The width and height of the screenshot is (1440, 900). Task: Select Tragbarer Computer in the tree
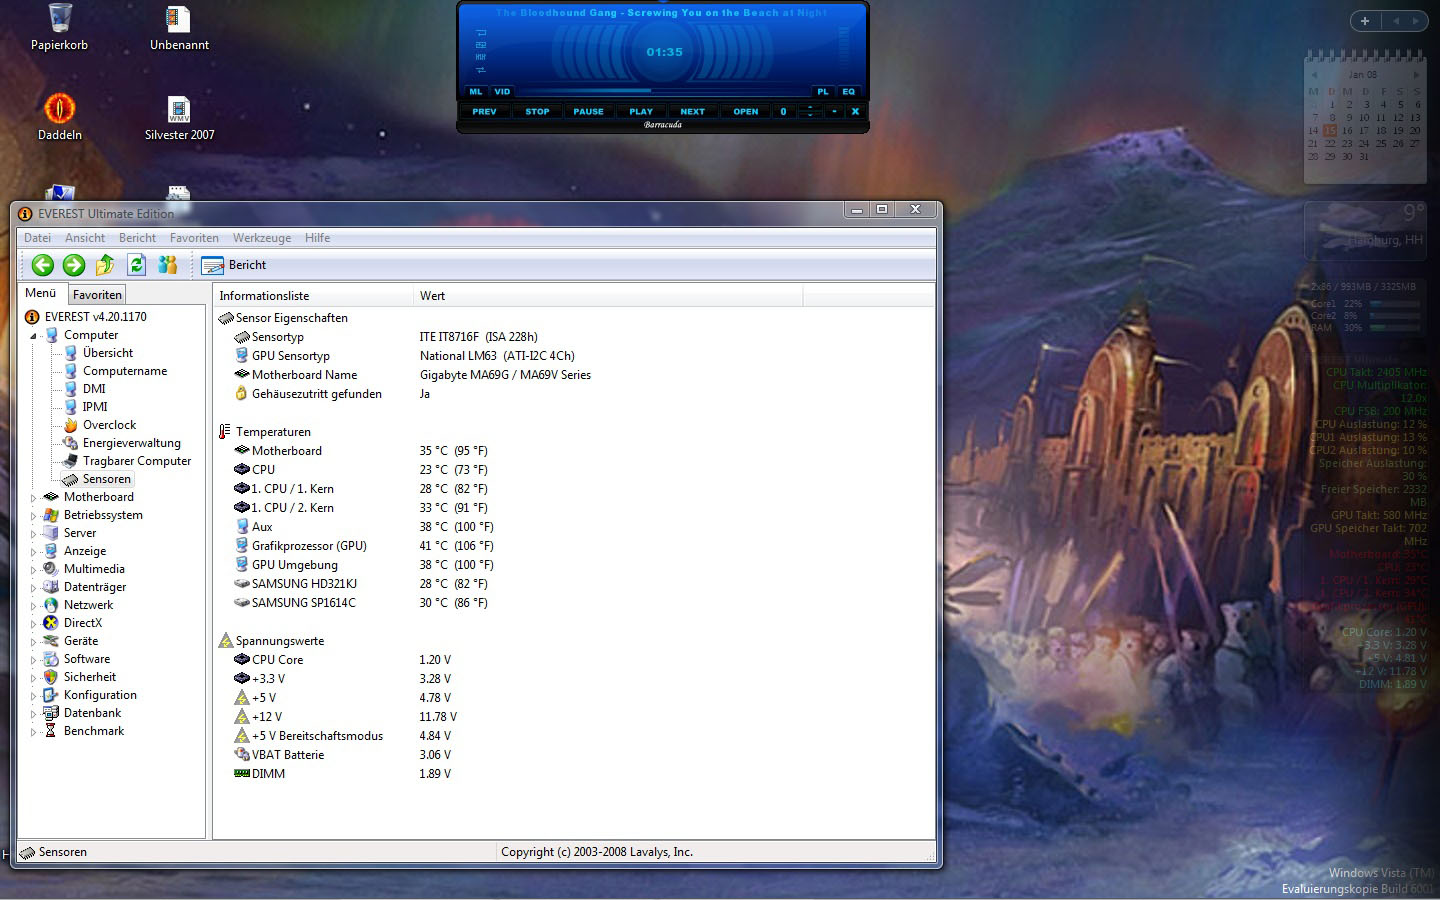click(x=137, y=461)
